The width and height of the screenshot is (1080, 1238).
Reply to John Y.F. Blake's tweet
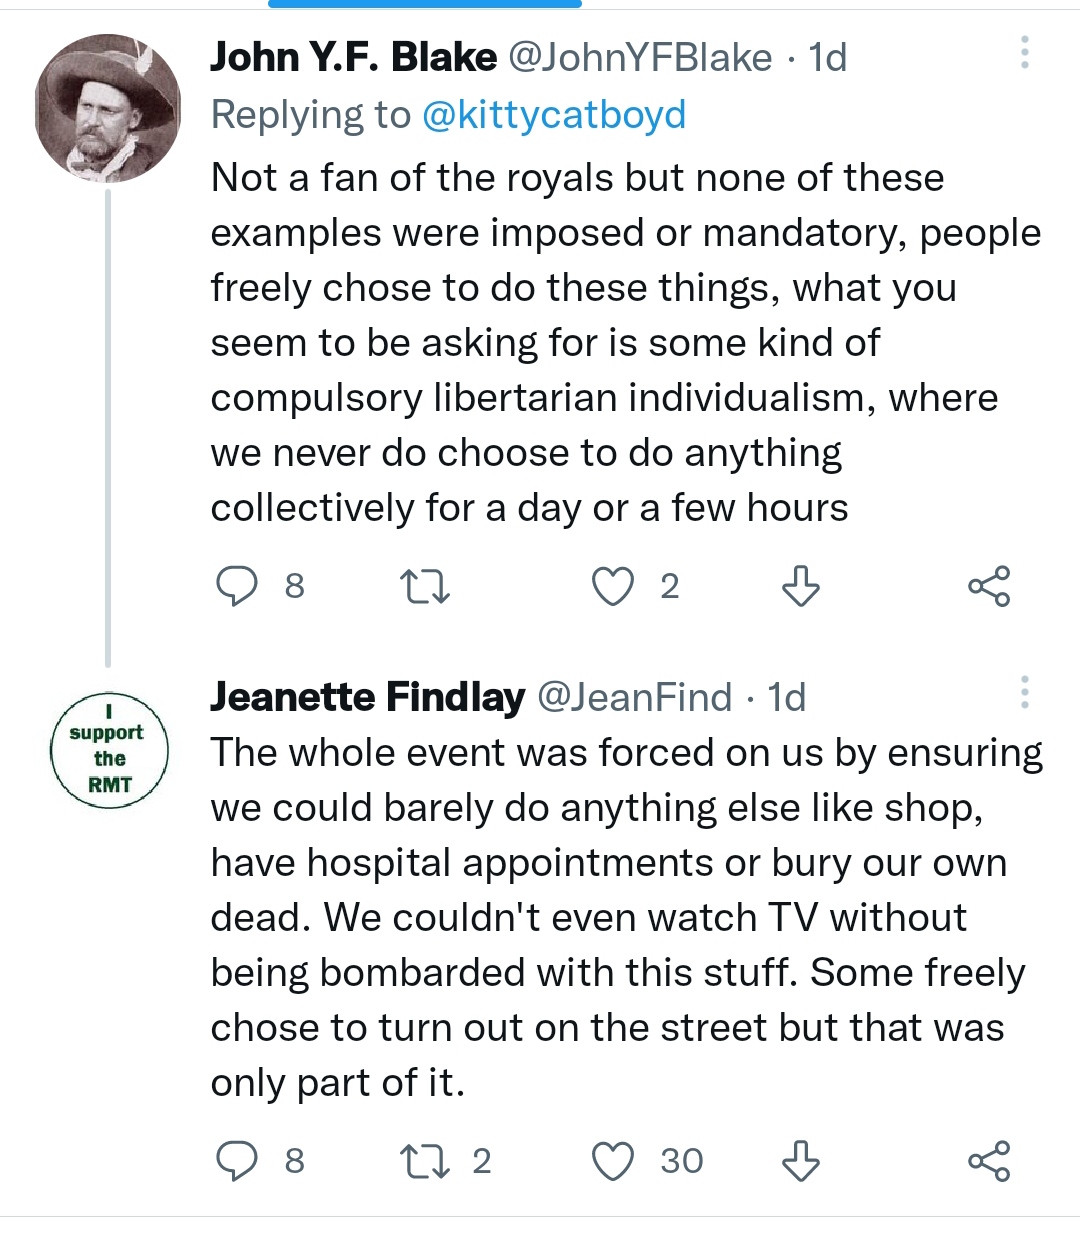pos(238,586)
